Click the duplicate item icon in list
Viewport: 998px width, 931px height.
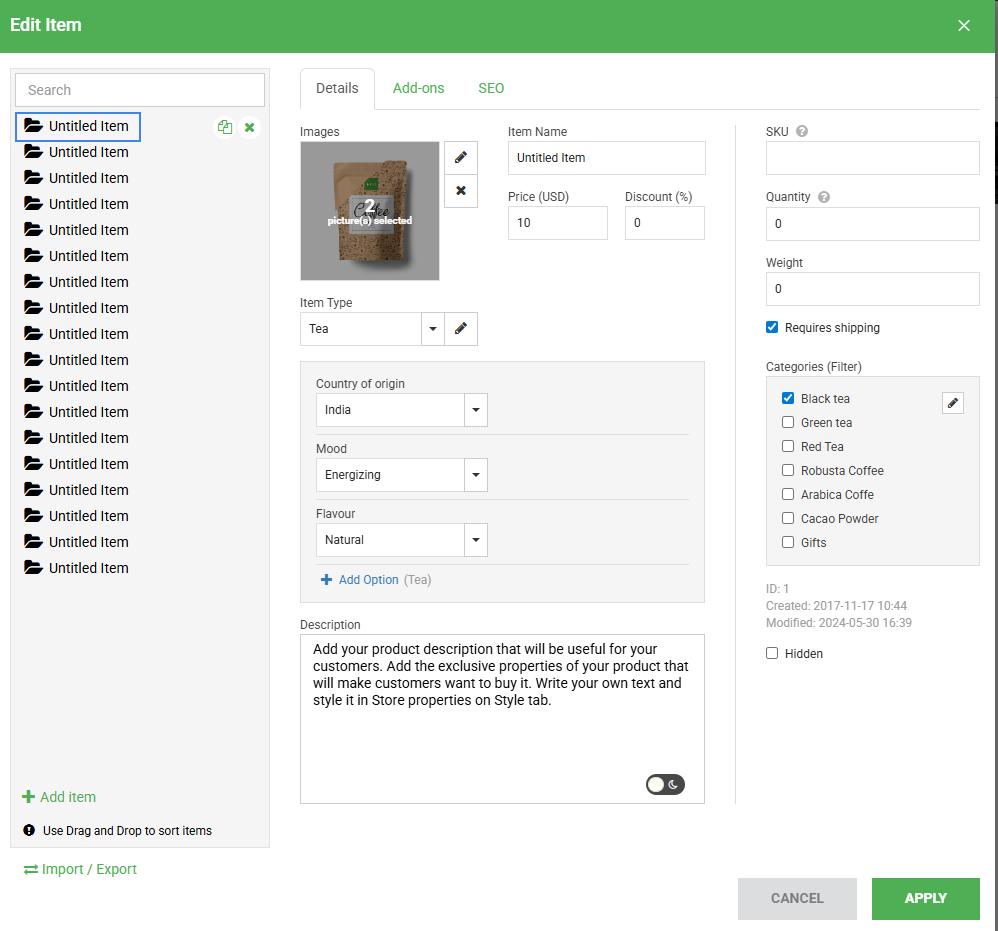point(225,127)
